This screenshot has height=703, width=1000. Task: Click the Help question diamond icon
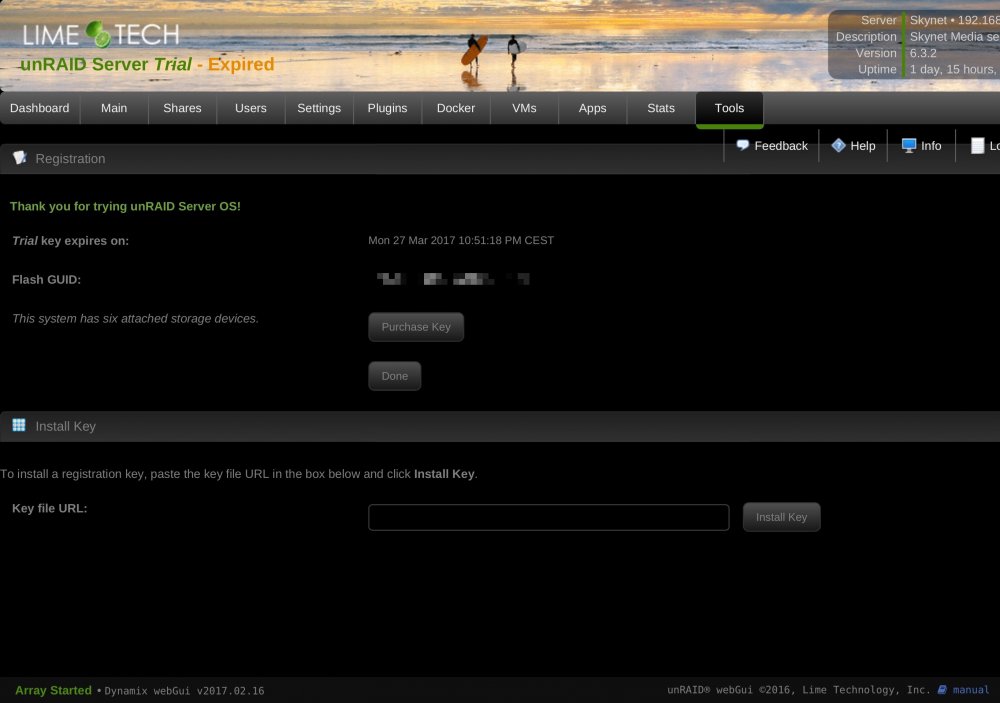(x=838, y=145)
